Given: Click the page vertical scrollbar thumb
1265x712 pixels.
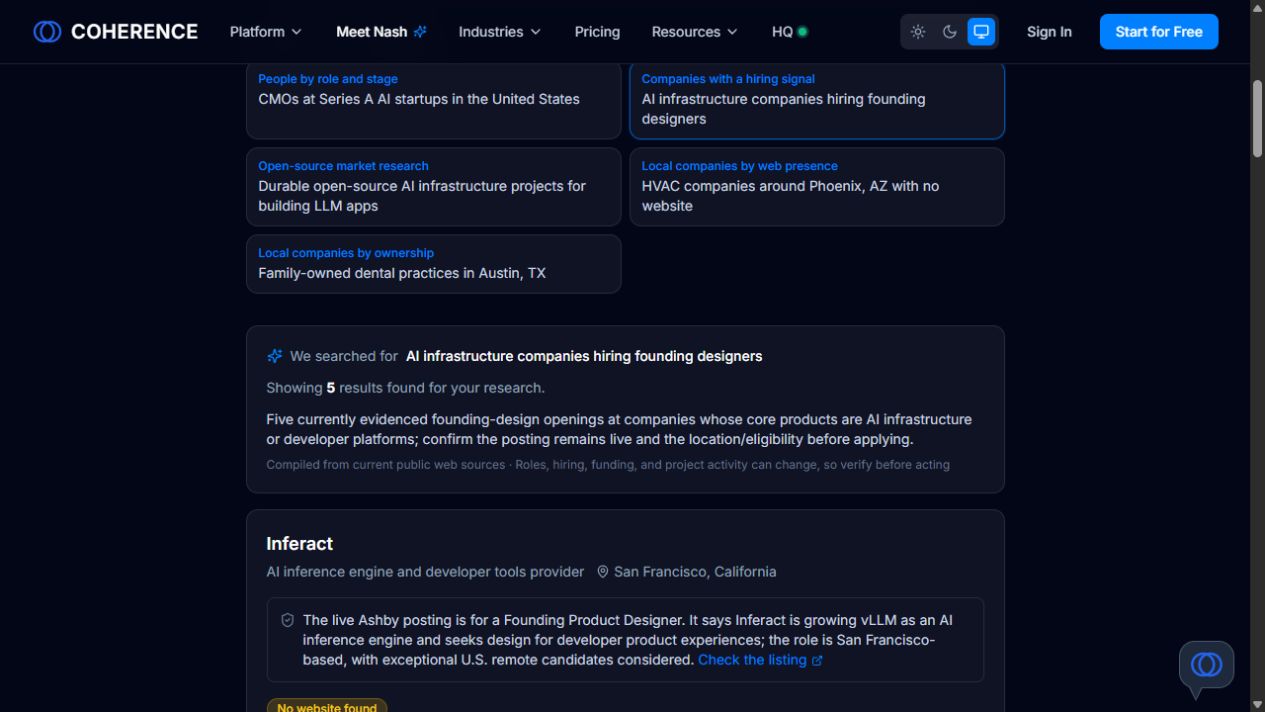Looking at the screenshot, I should [x=1257, y=118].
